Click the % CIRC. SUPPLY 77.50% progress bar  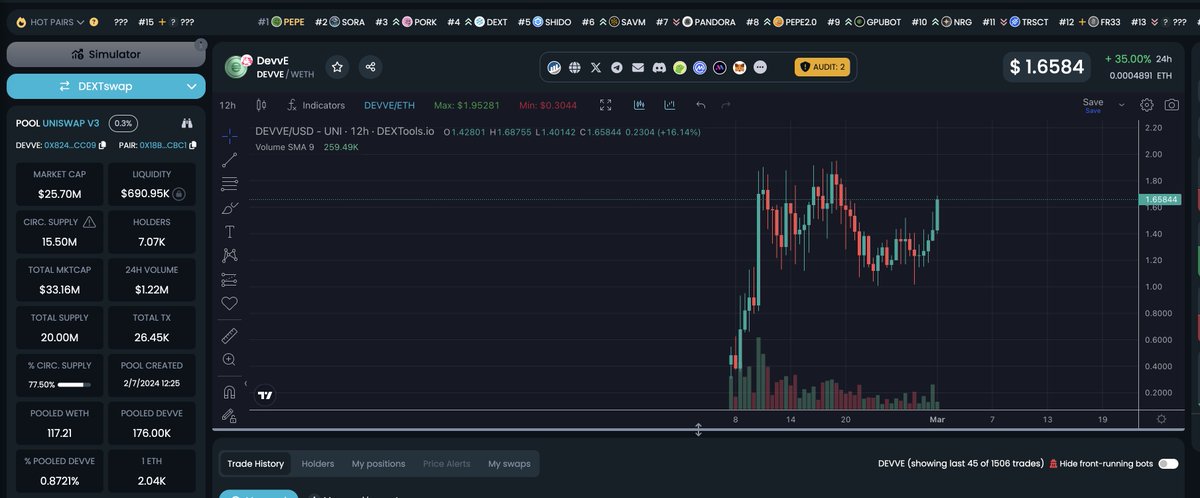click(x=74, y=384)
